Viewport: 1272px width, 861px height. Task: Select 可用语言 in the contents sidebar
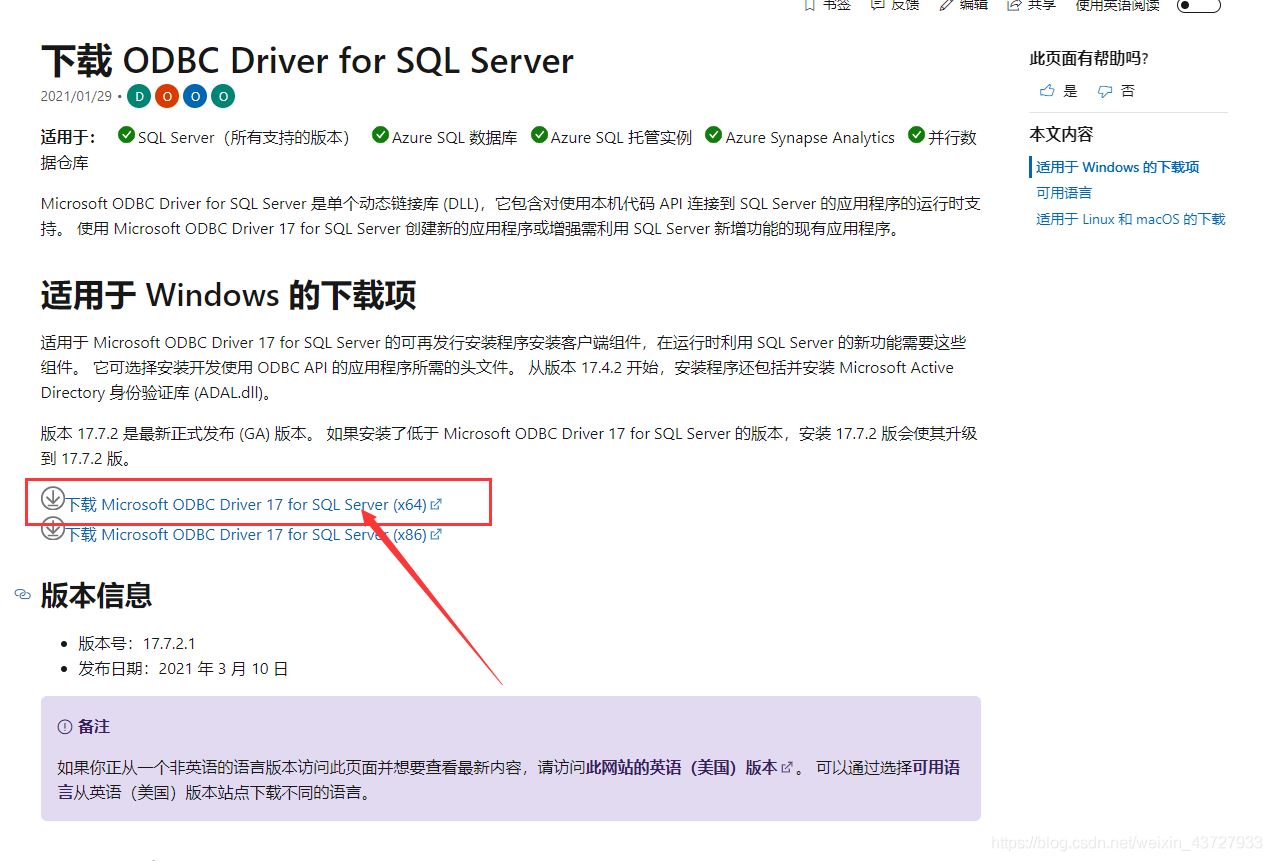tap(1063, 193)
